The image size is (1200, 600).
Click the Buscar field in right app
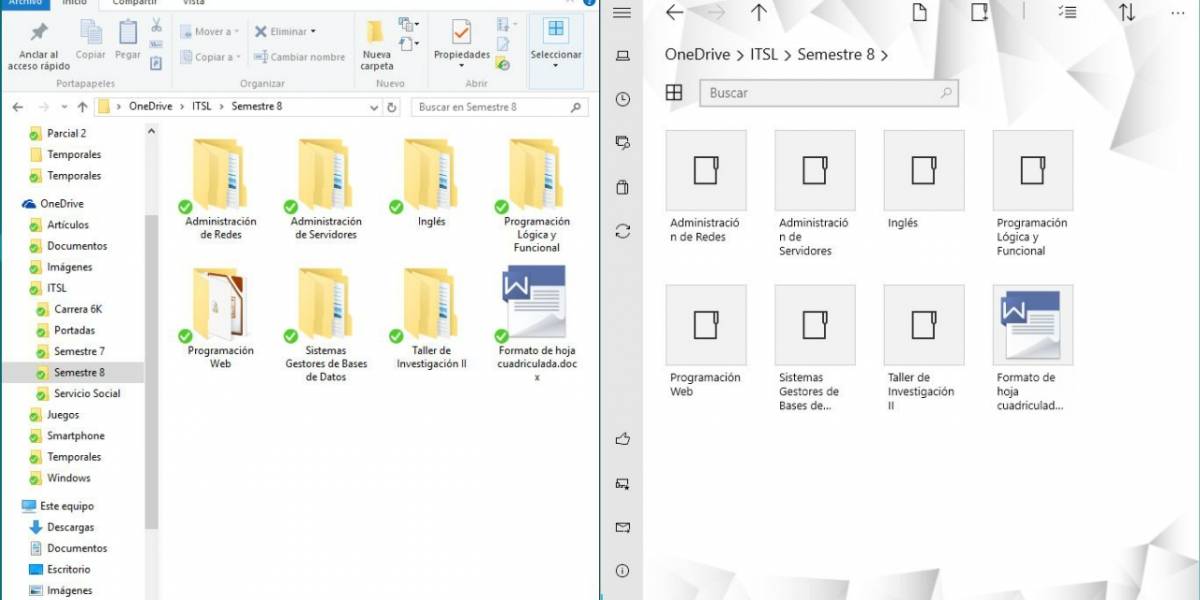point(829,93)
